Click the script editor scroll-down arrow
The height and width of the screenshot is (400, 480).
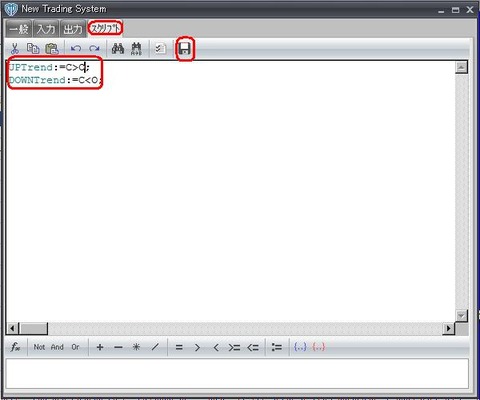click(461, 315)
